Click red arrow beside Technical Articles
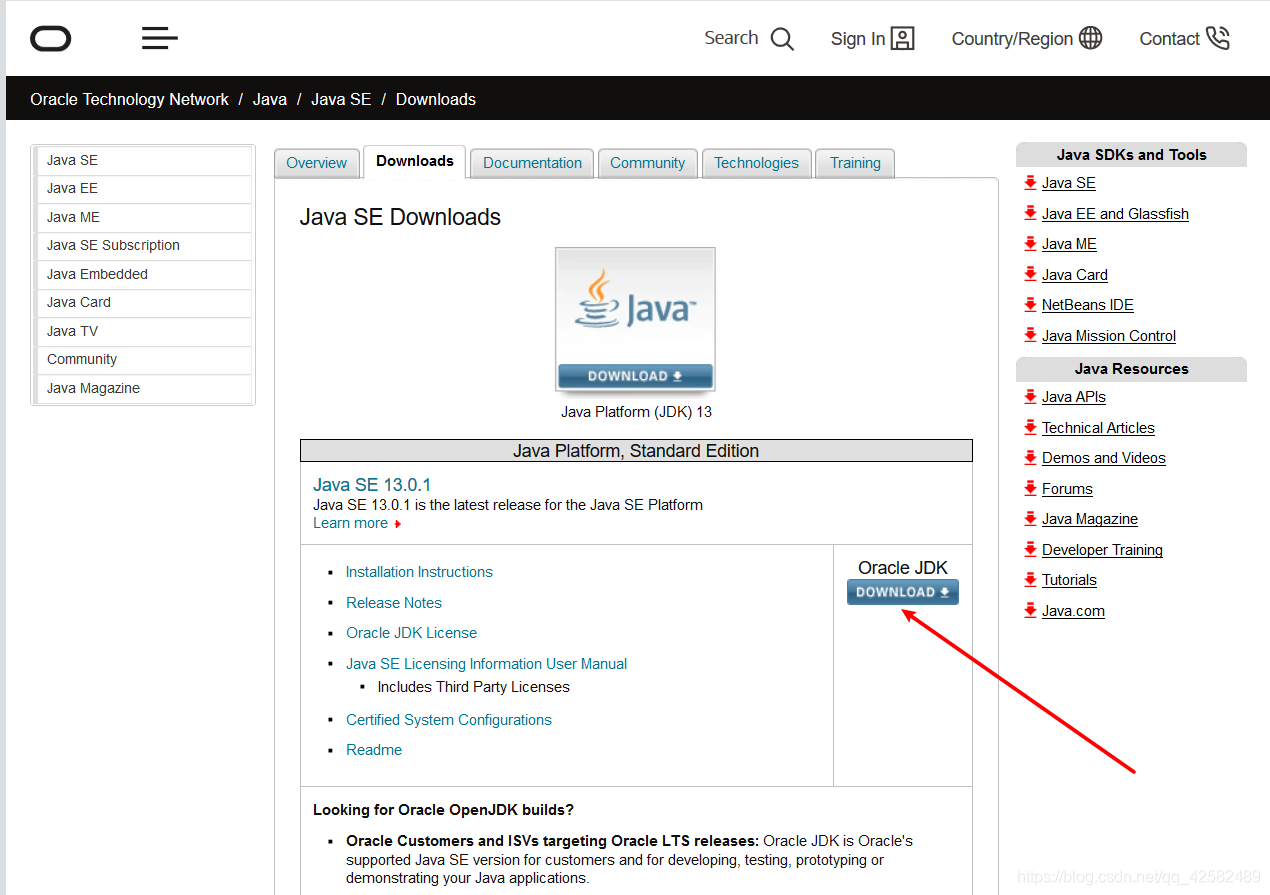Viewport: 1270px width, 895px height. click(1030, 427)
